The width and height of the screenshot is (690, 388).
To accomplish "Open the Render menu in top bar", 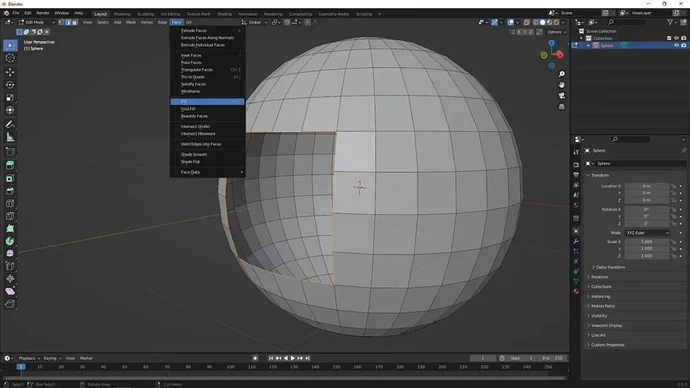I will (43, 13).
